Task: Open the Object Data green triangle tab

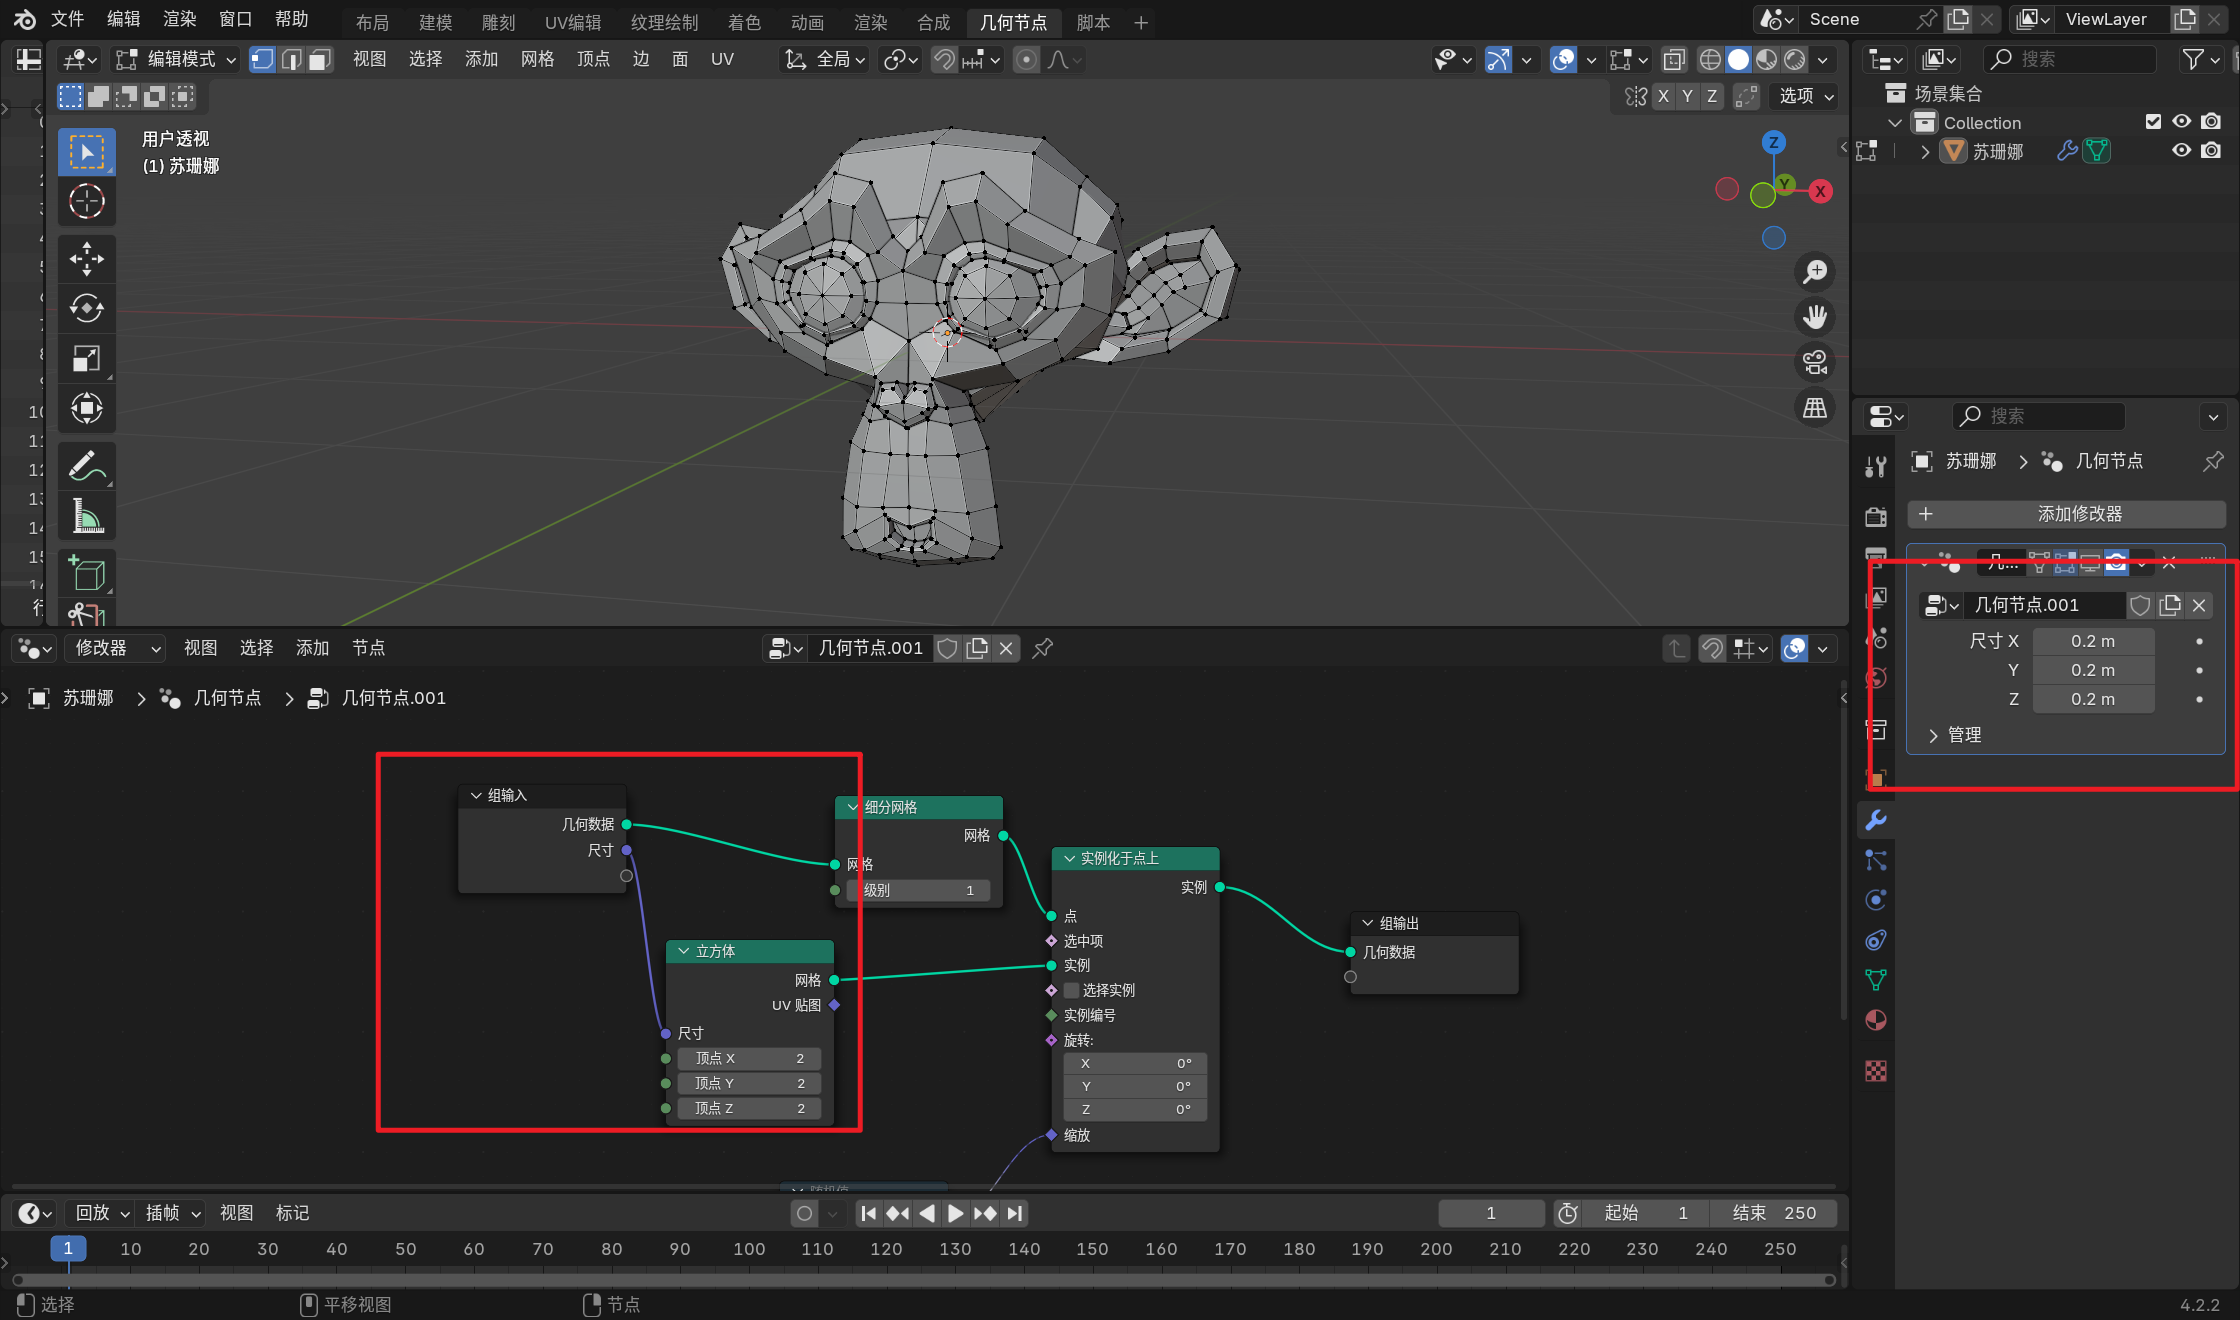Action: pos(1876,980)
